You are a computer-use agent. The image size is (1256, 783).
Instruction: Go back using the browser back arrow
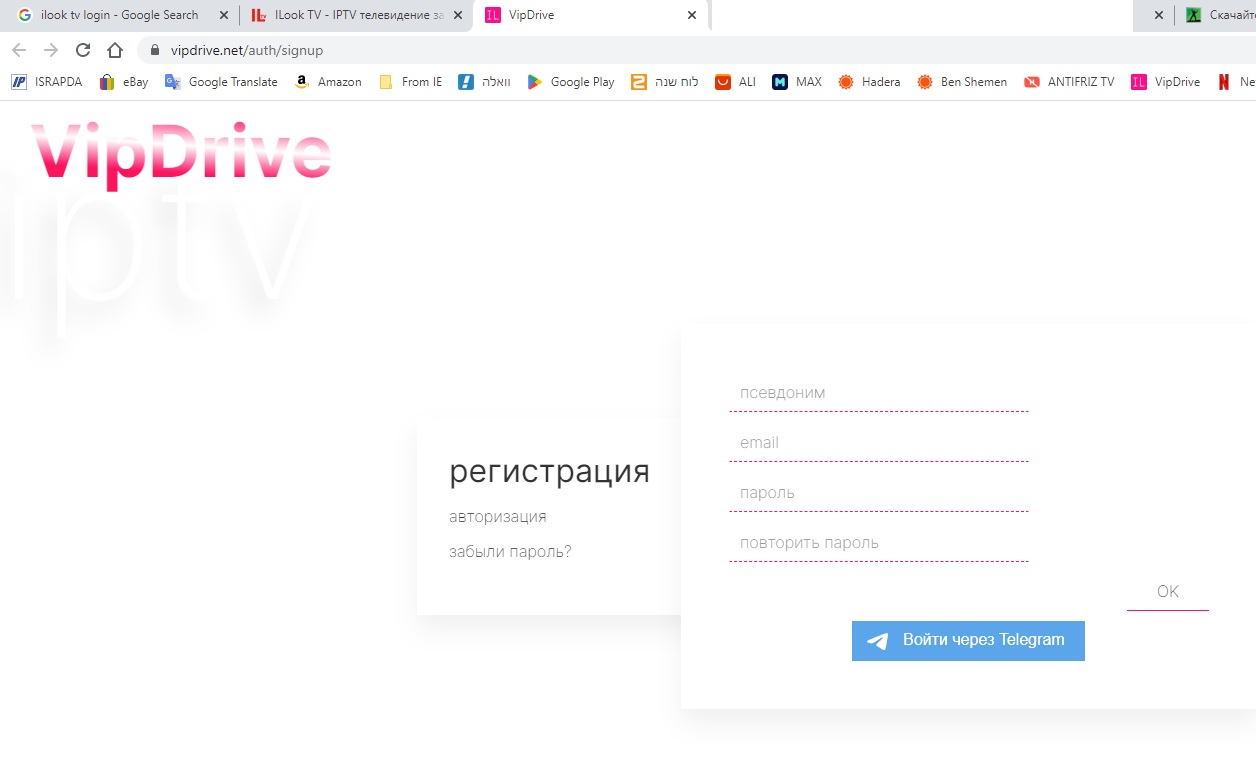(x=19, y=50)
